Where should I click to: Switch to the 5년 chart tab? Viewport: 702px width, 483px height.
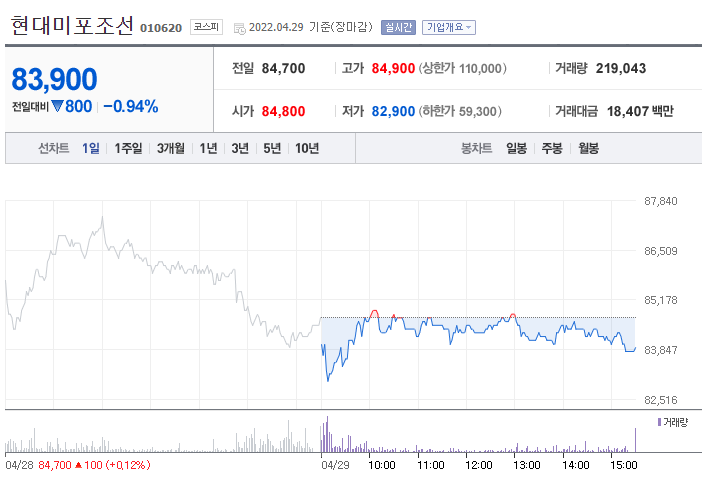click(272, 148)
